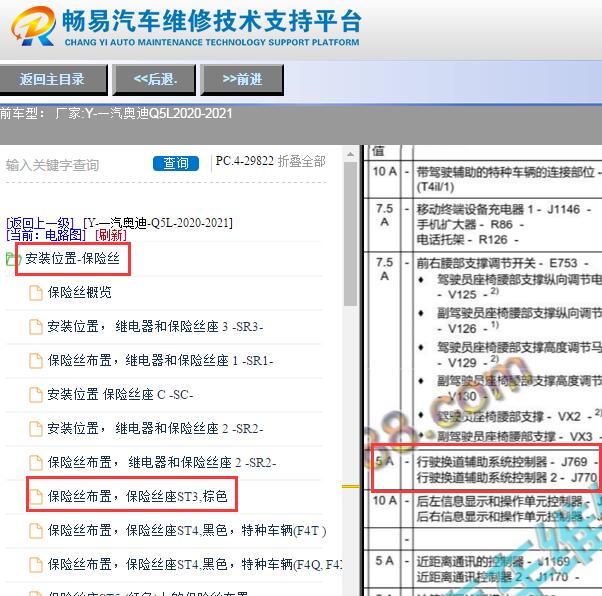Click table text 后右信息显示和操作单元控制器

[x=500, y=516]
